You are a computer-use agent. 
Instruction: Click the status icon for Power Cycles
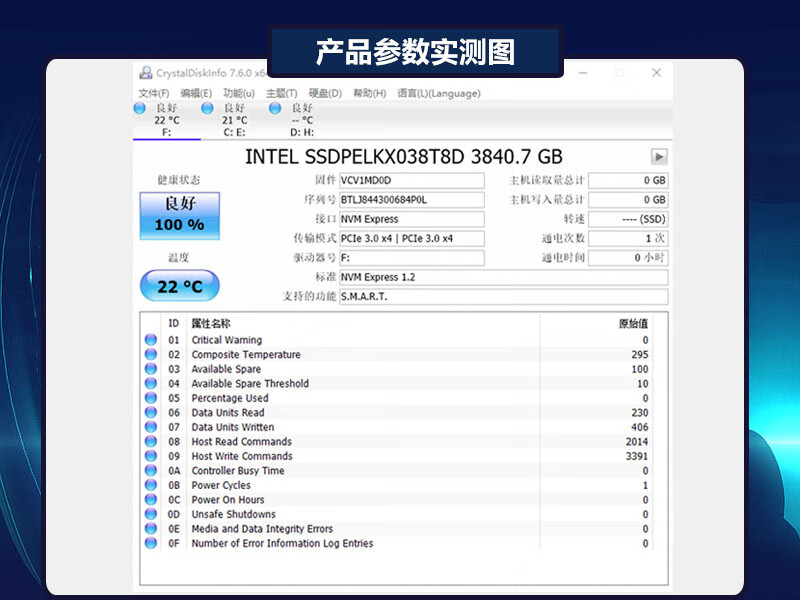tap(151, 485)
